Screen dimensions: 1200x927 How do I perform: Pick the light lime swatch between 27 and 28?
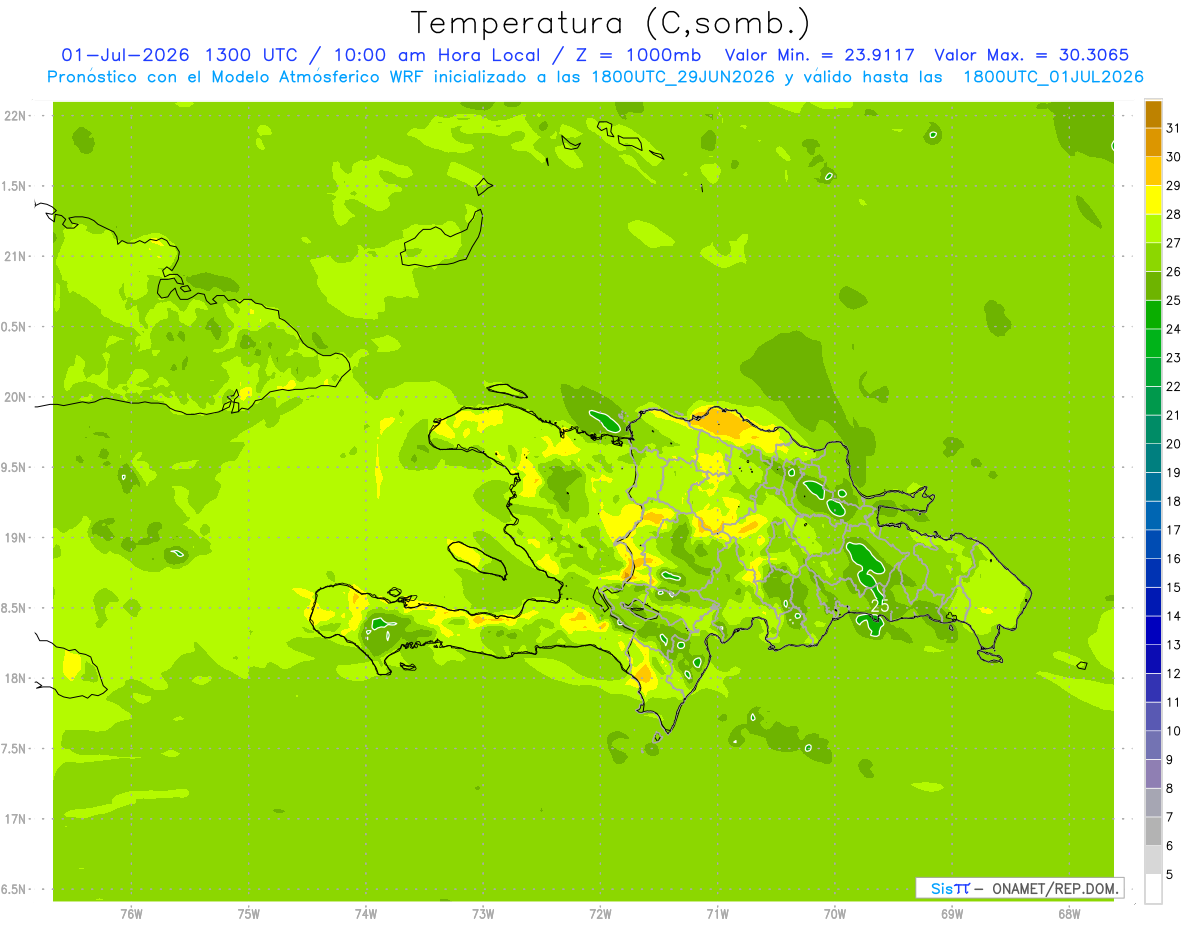click(1153, 228)
